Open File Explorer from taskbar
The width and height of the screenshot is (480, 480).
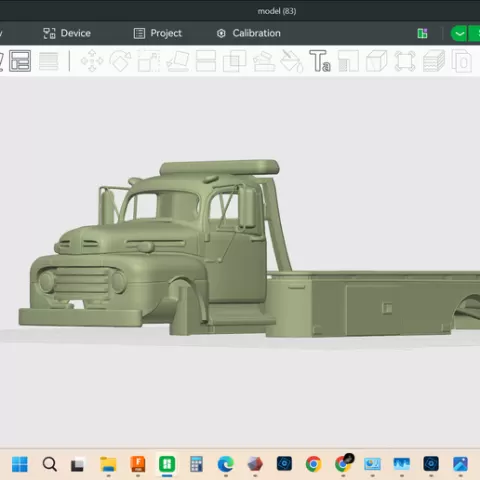108,464
